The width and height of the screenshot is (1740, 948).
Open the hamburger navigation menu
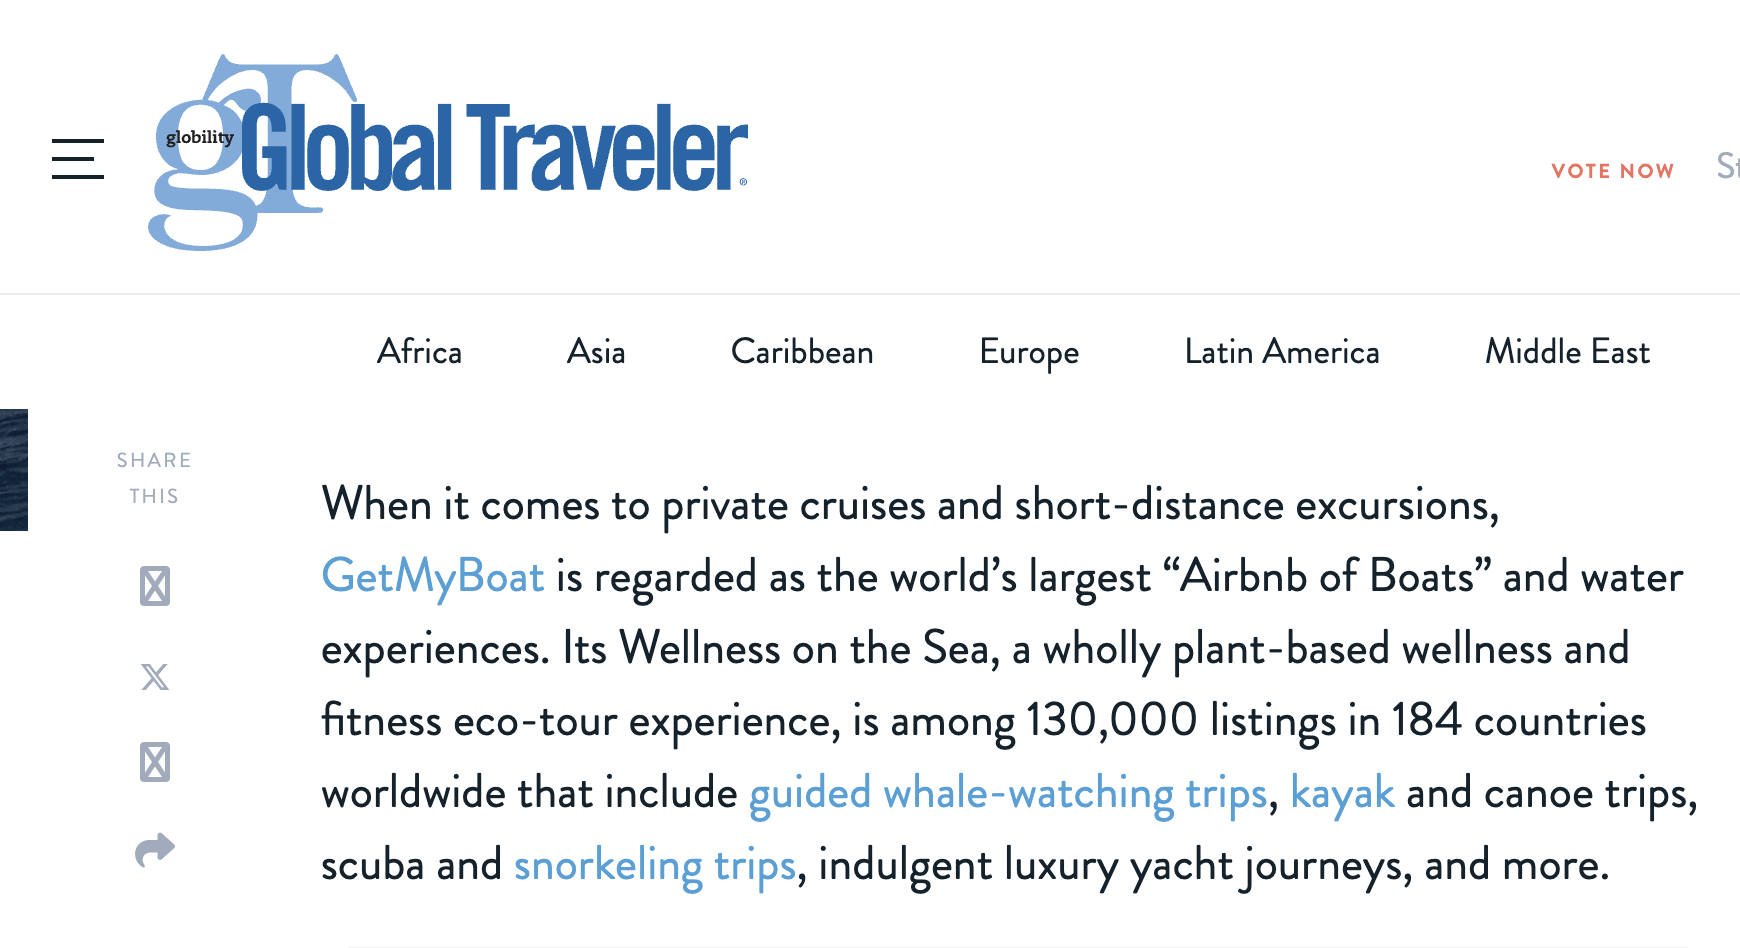[x=78, y=159]
